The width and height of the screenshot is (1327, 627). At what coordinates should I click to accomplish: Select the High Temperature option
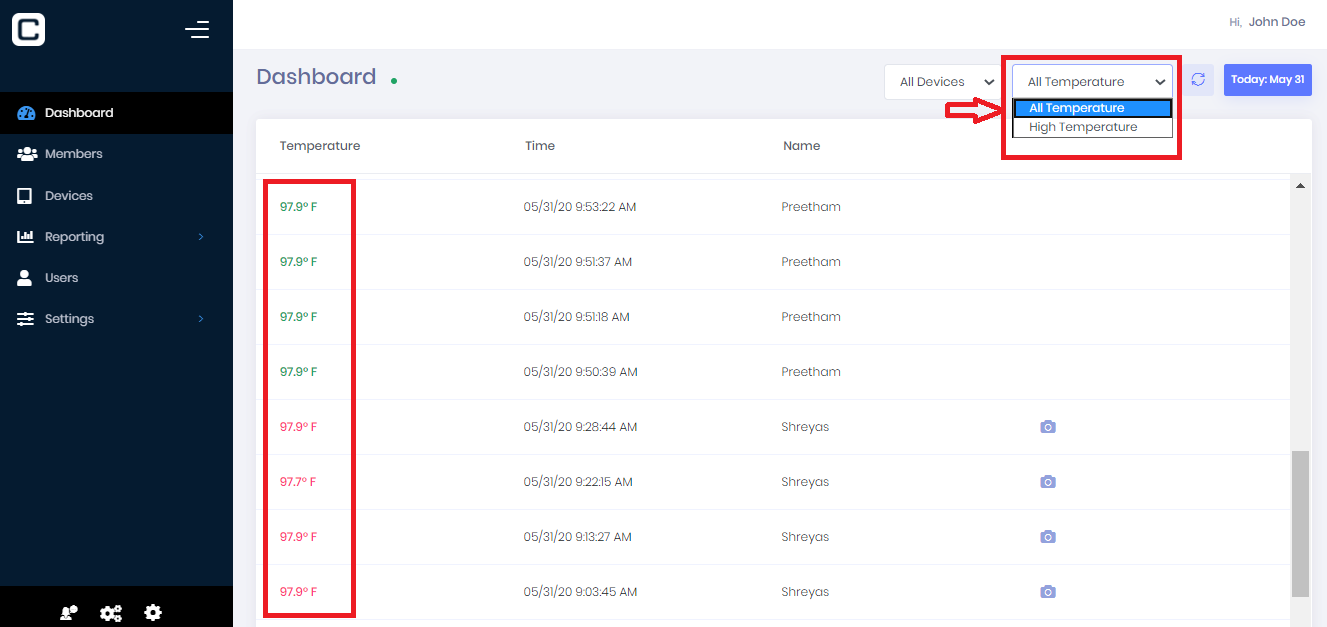point(1093,127)
